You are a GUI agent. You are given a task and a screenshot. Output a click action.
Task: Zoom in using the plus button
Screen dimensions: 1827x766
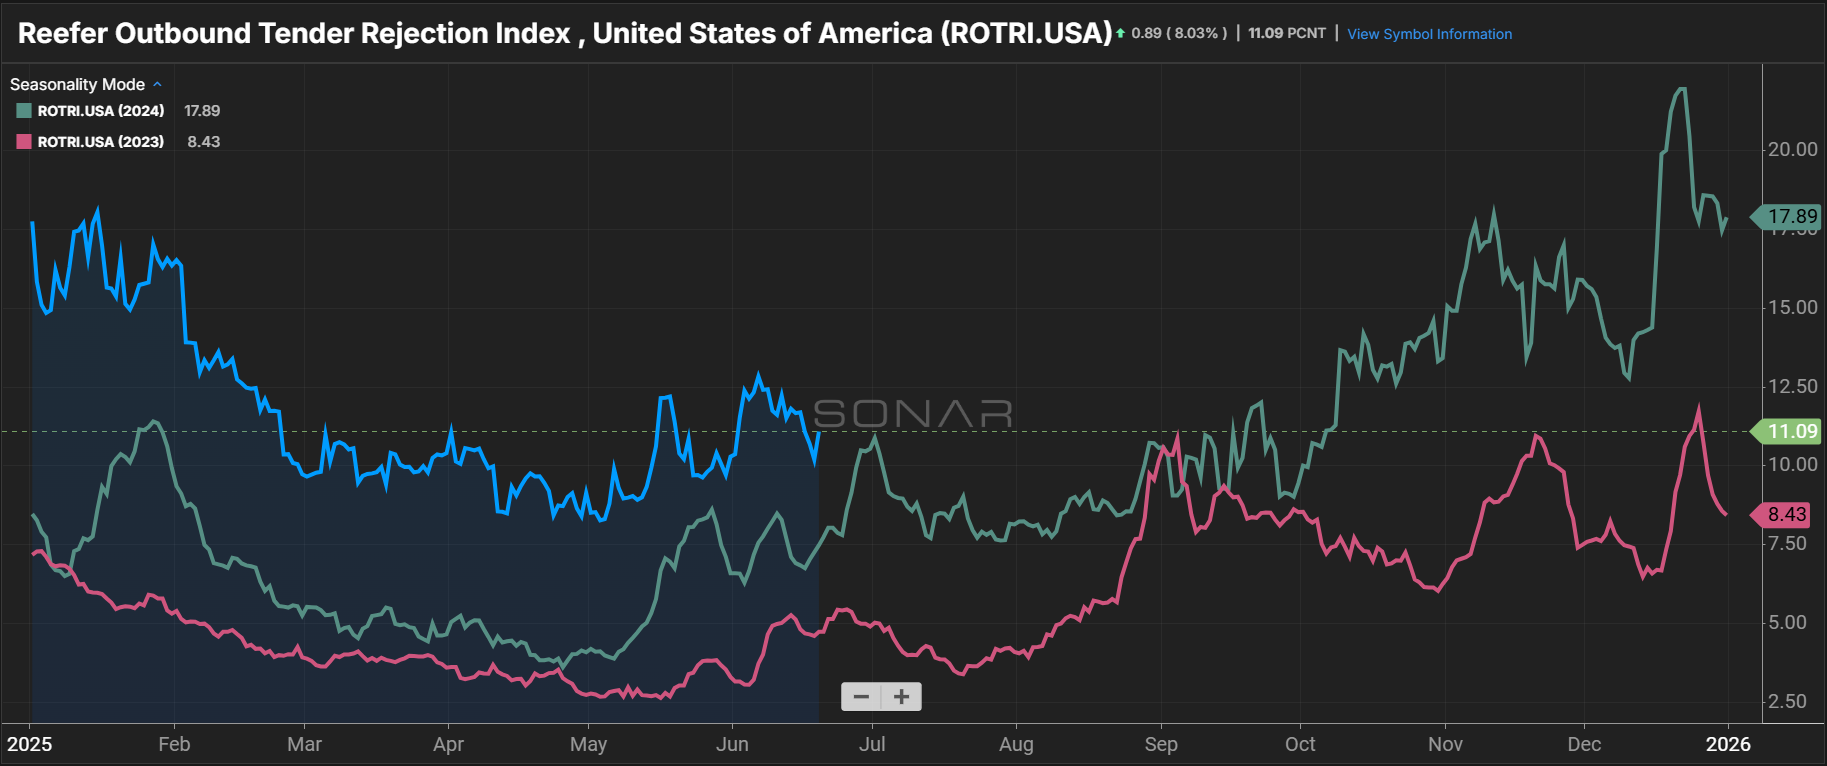pyautogui.click(x=901, y=697)
